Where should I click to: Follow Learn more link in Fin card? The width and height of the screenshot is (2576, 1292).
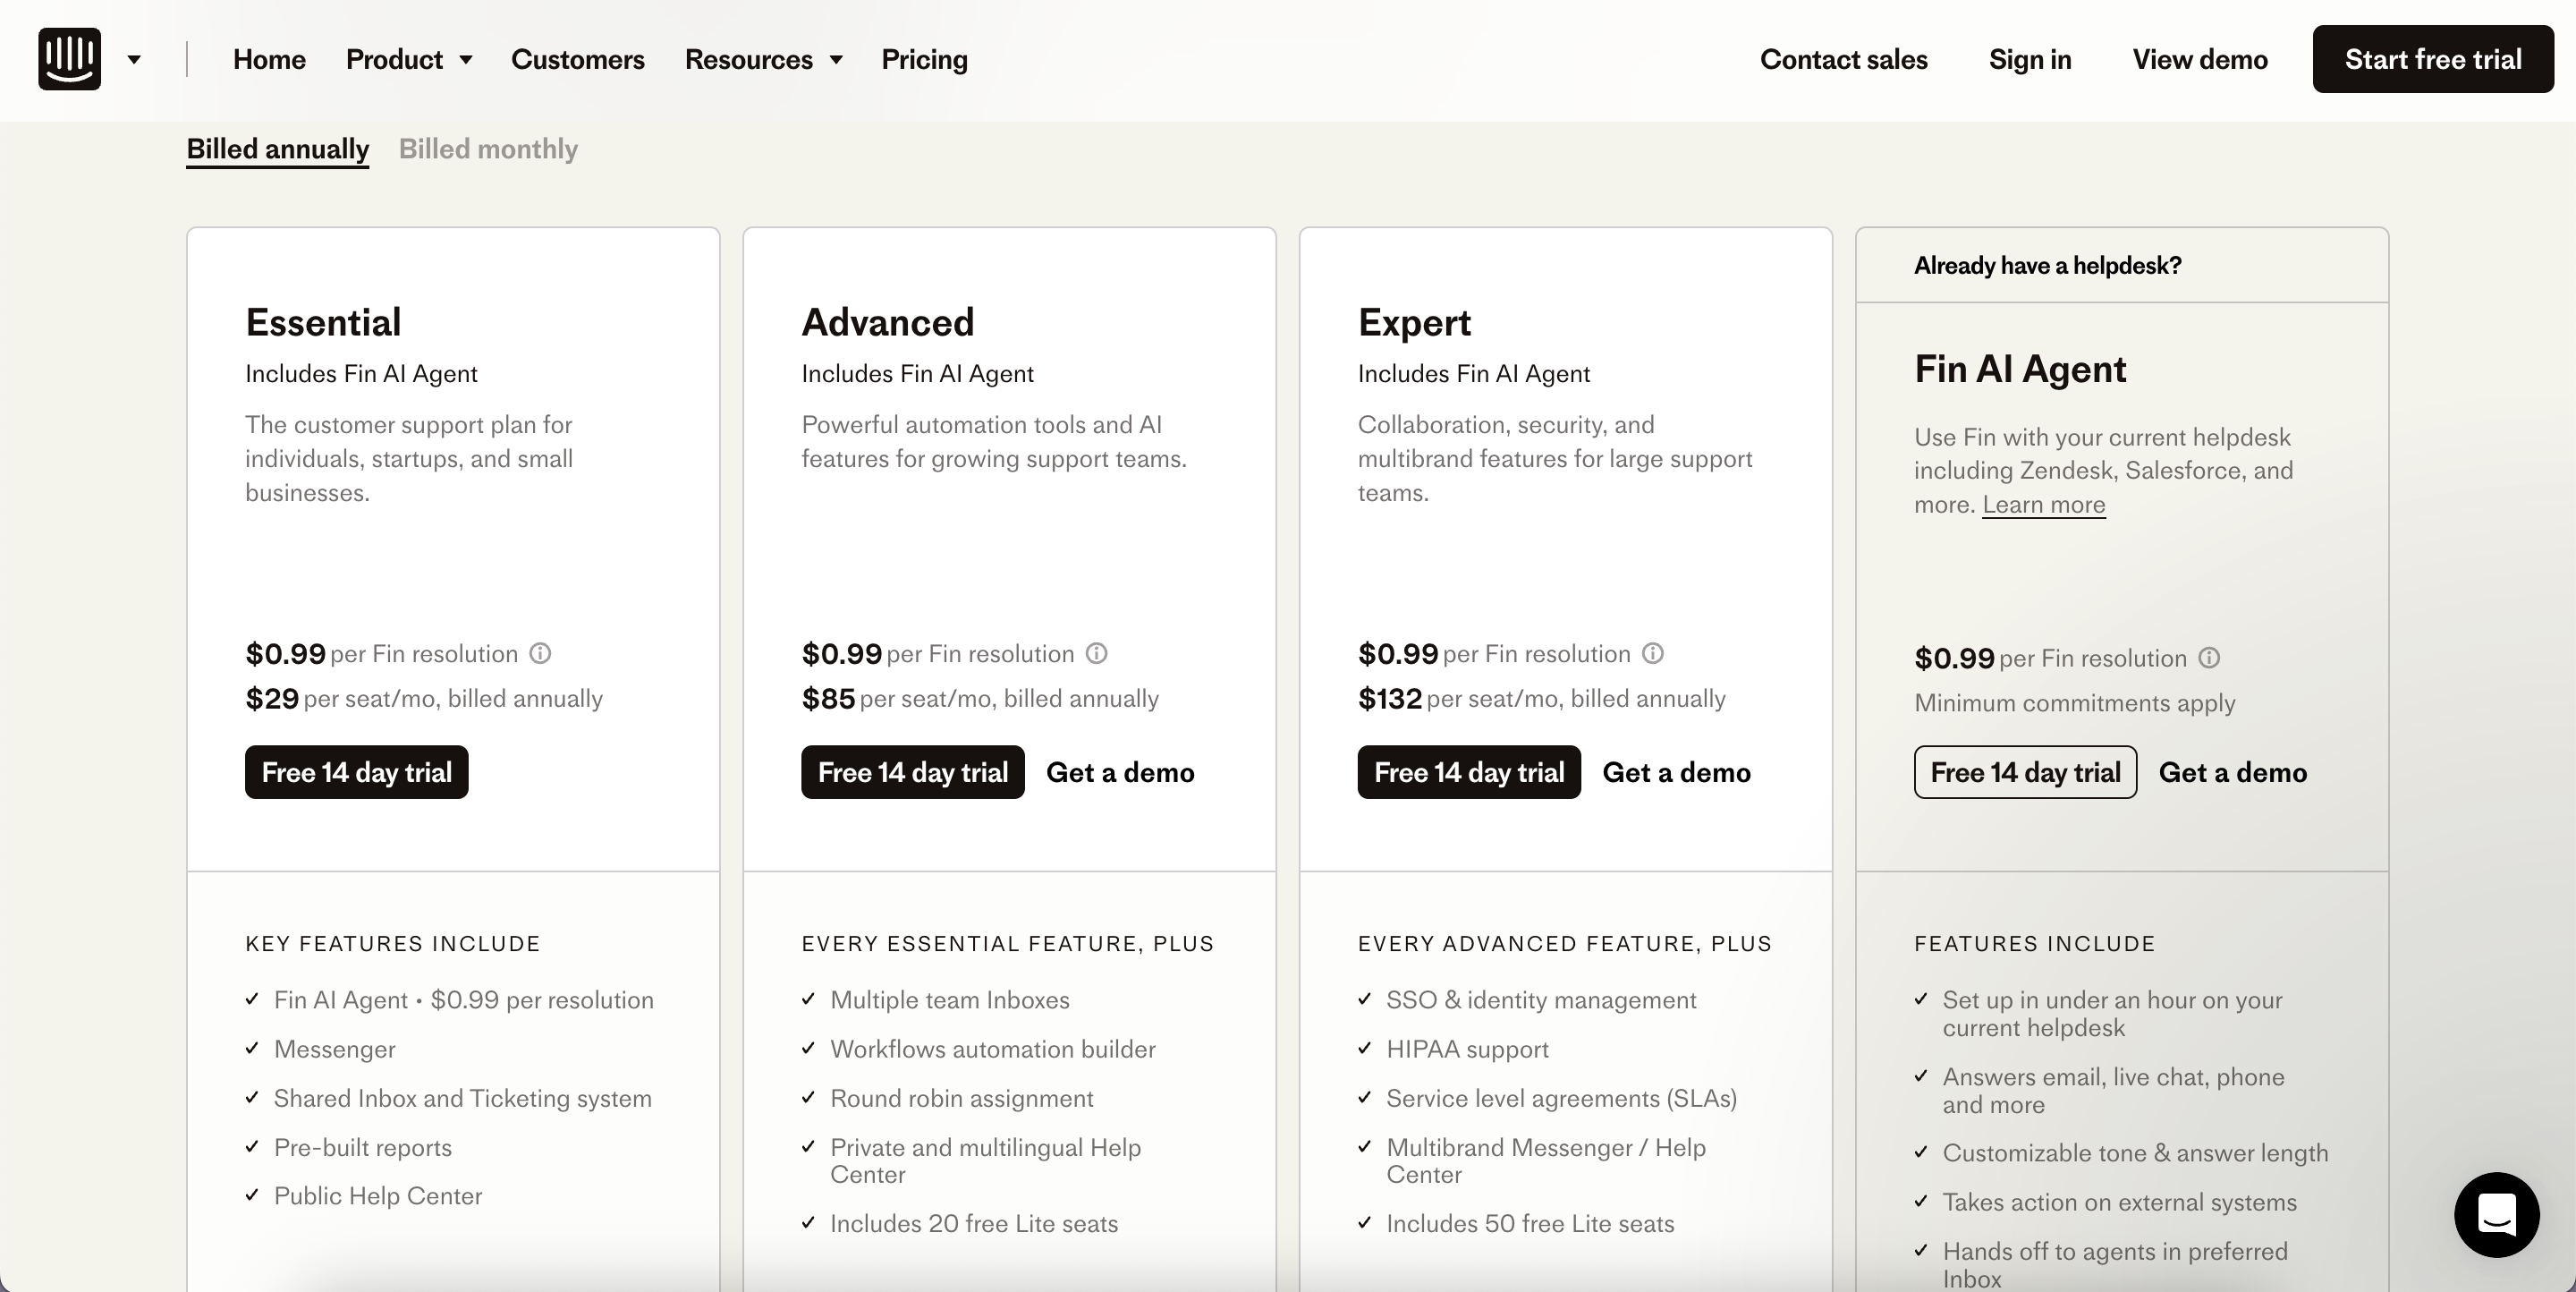point(2043,505)
